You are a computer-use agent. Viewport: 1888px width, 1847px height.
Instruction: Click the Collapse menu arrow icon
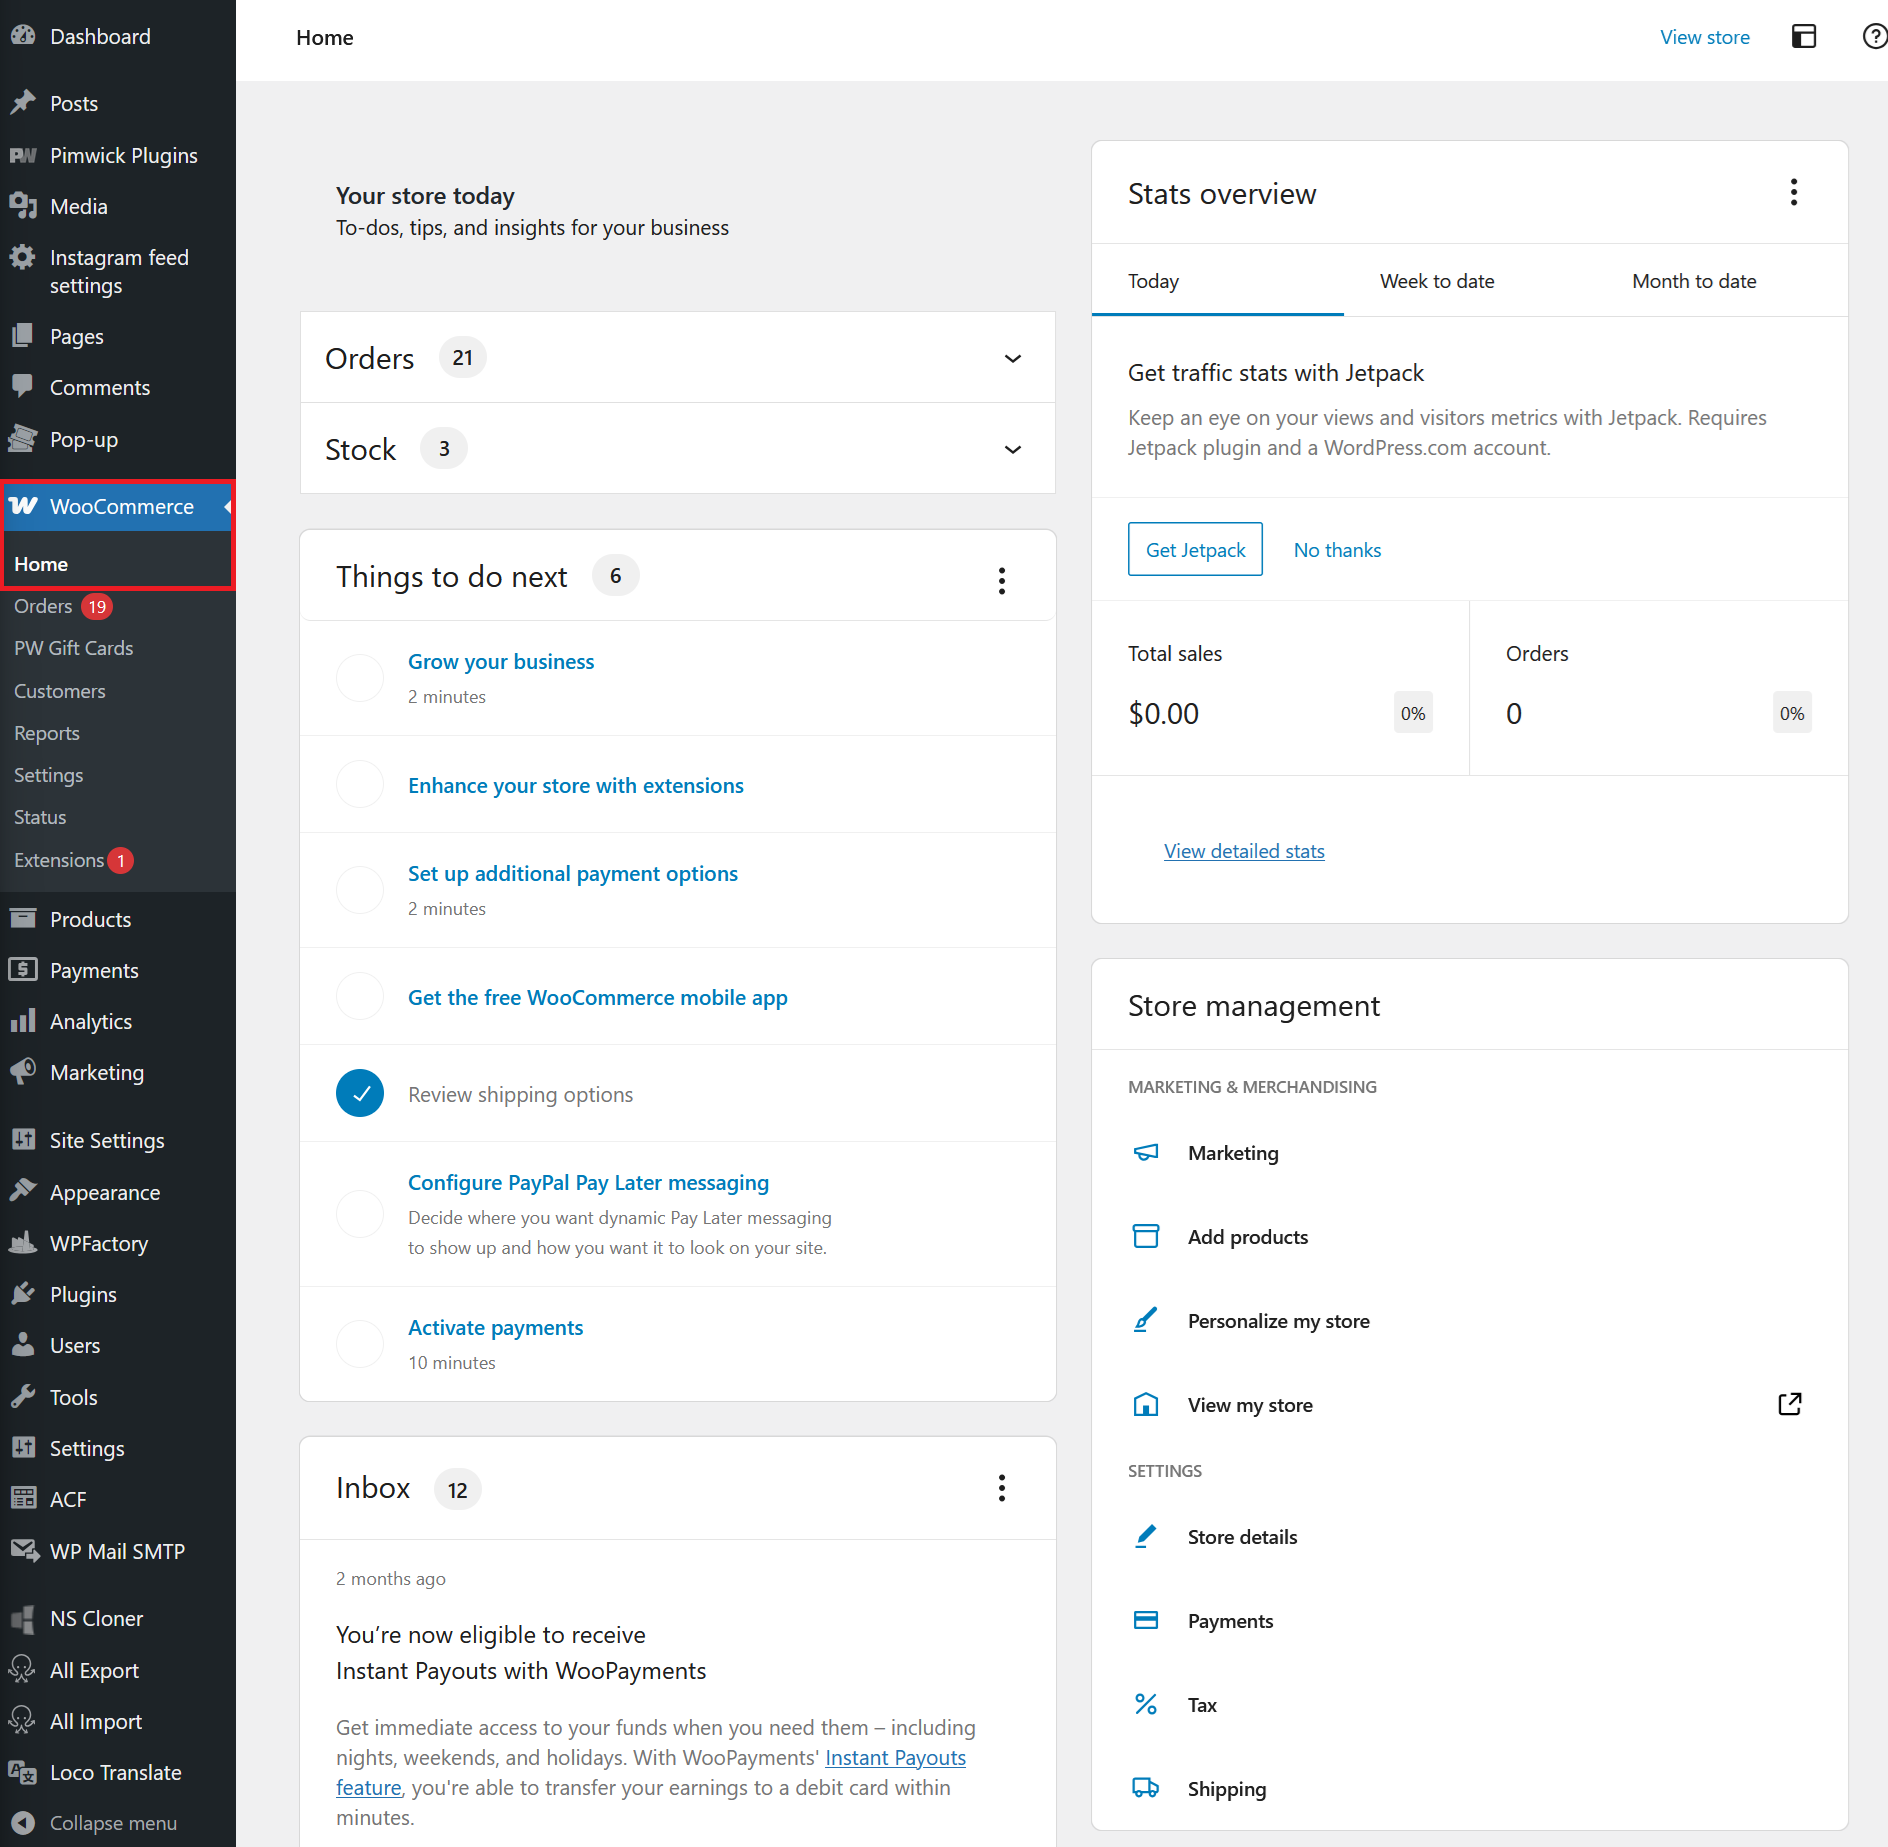[x=23, y=1823]
